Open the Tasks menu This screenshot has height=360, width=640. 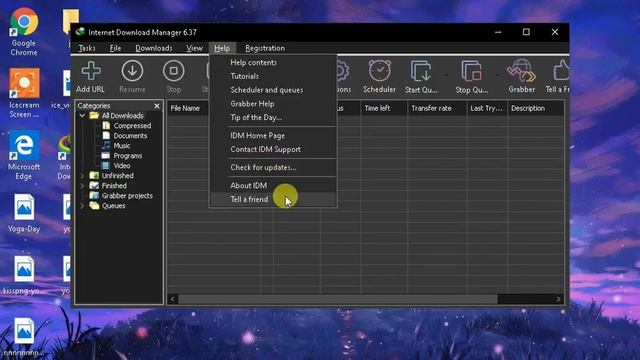click(87, 48)
